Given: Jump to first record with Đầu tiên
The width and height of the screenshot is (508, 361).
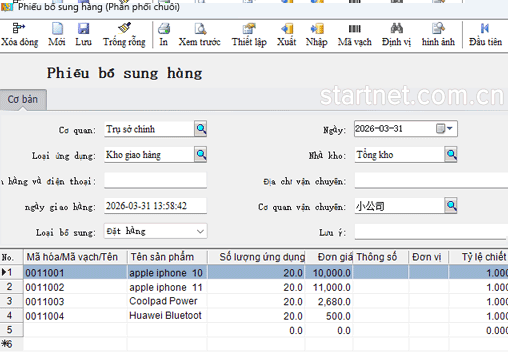Looking at the screenshot, I should (485, 29).
